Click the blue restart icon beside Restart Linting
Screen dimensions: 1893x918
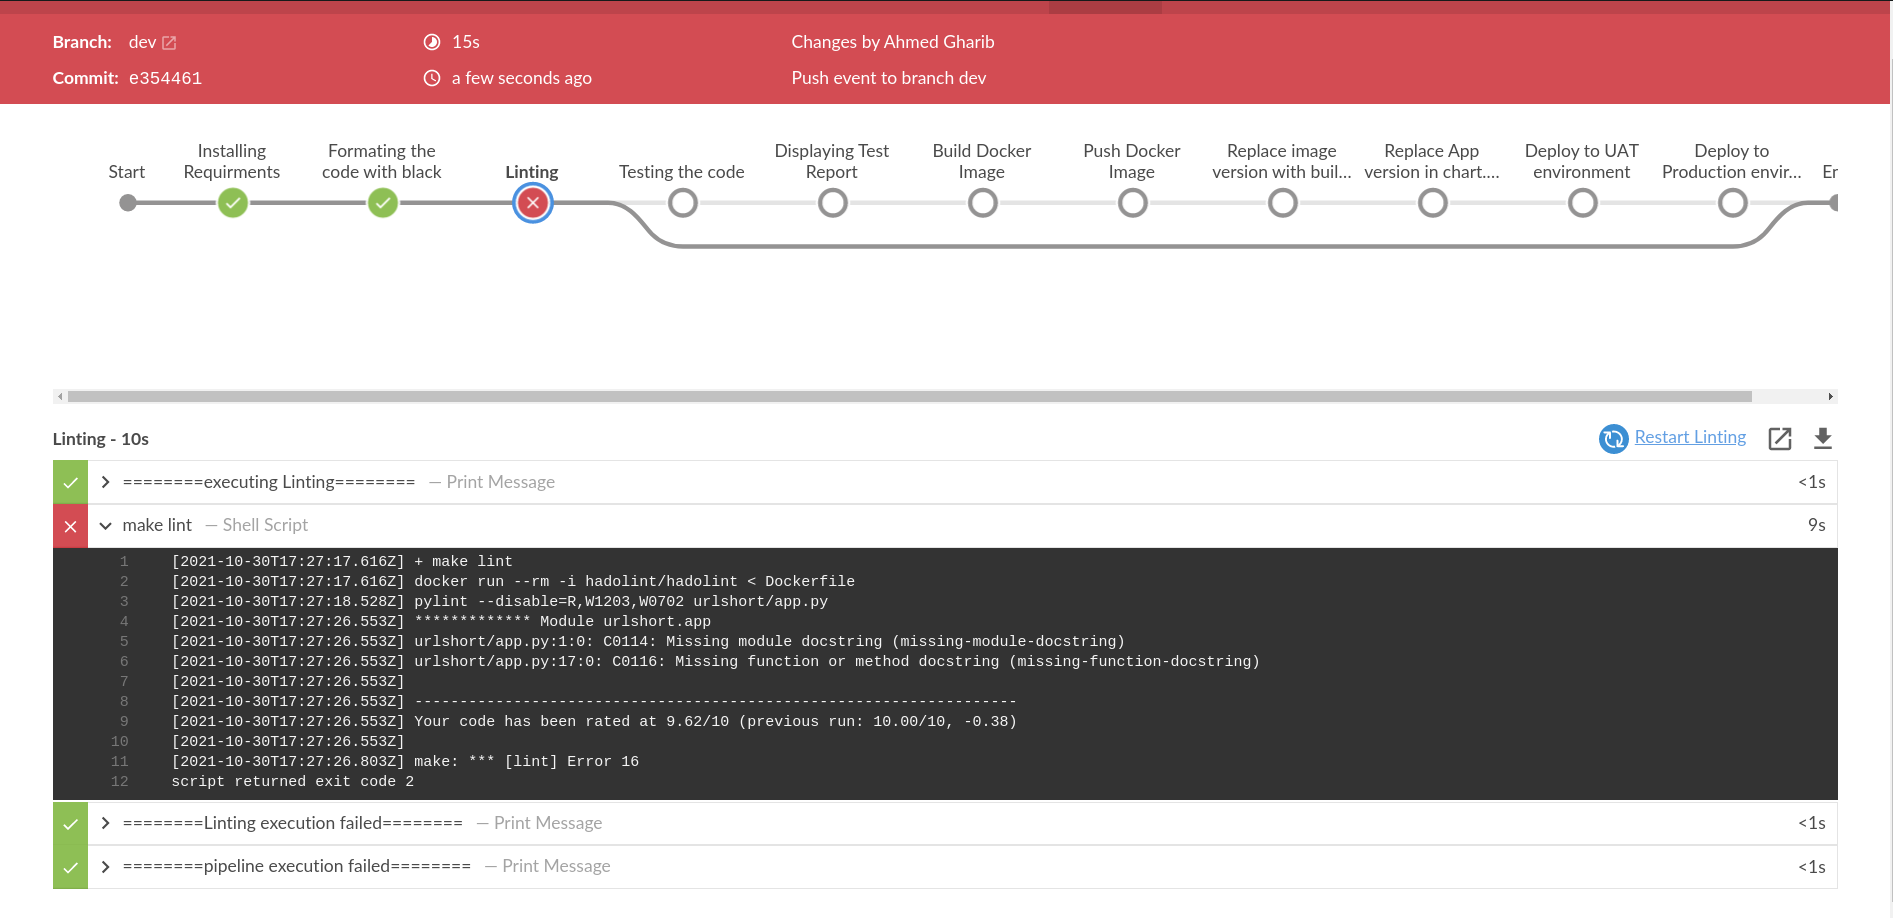tap(1613, 438)
